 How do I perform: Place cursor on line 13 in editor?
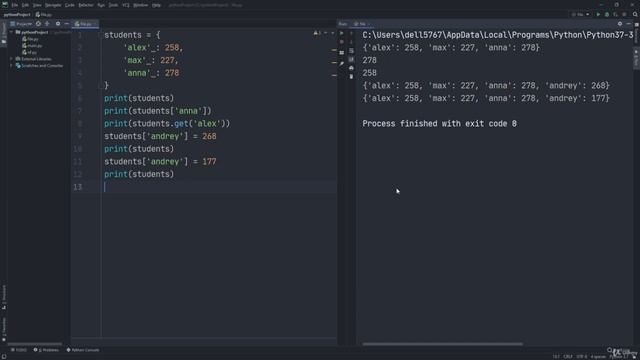click(220, 187)
